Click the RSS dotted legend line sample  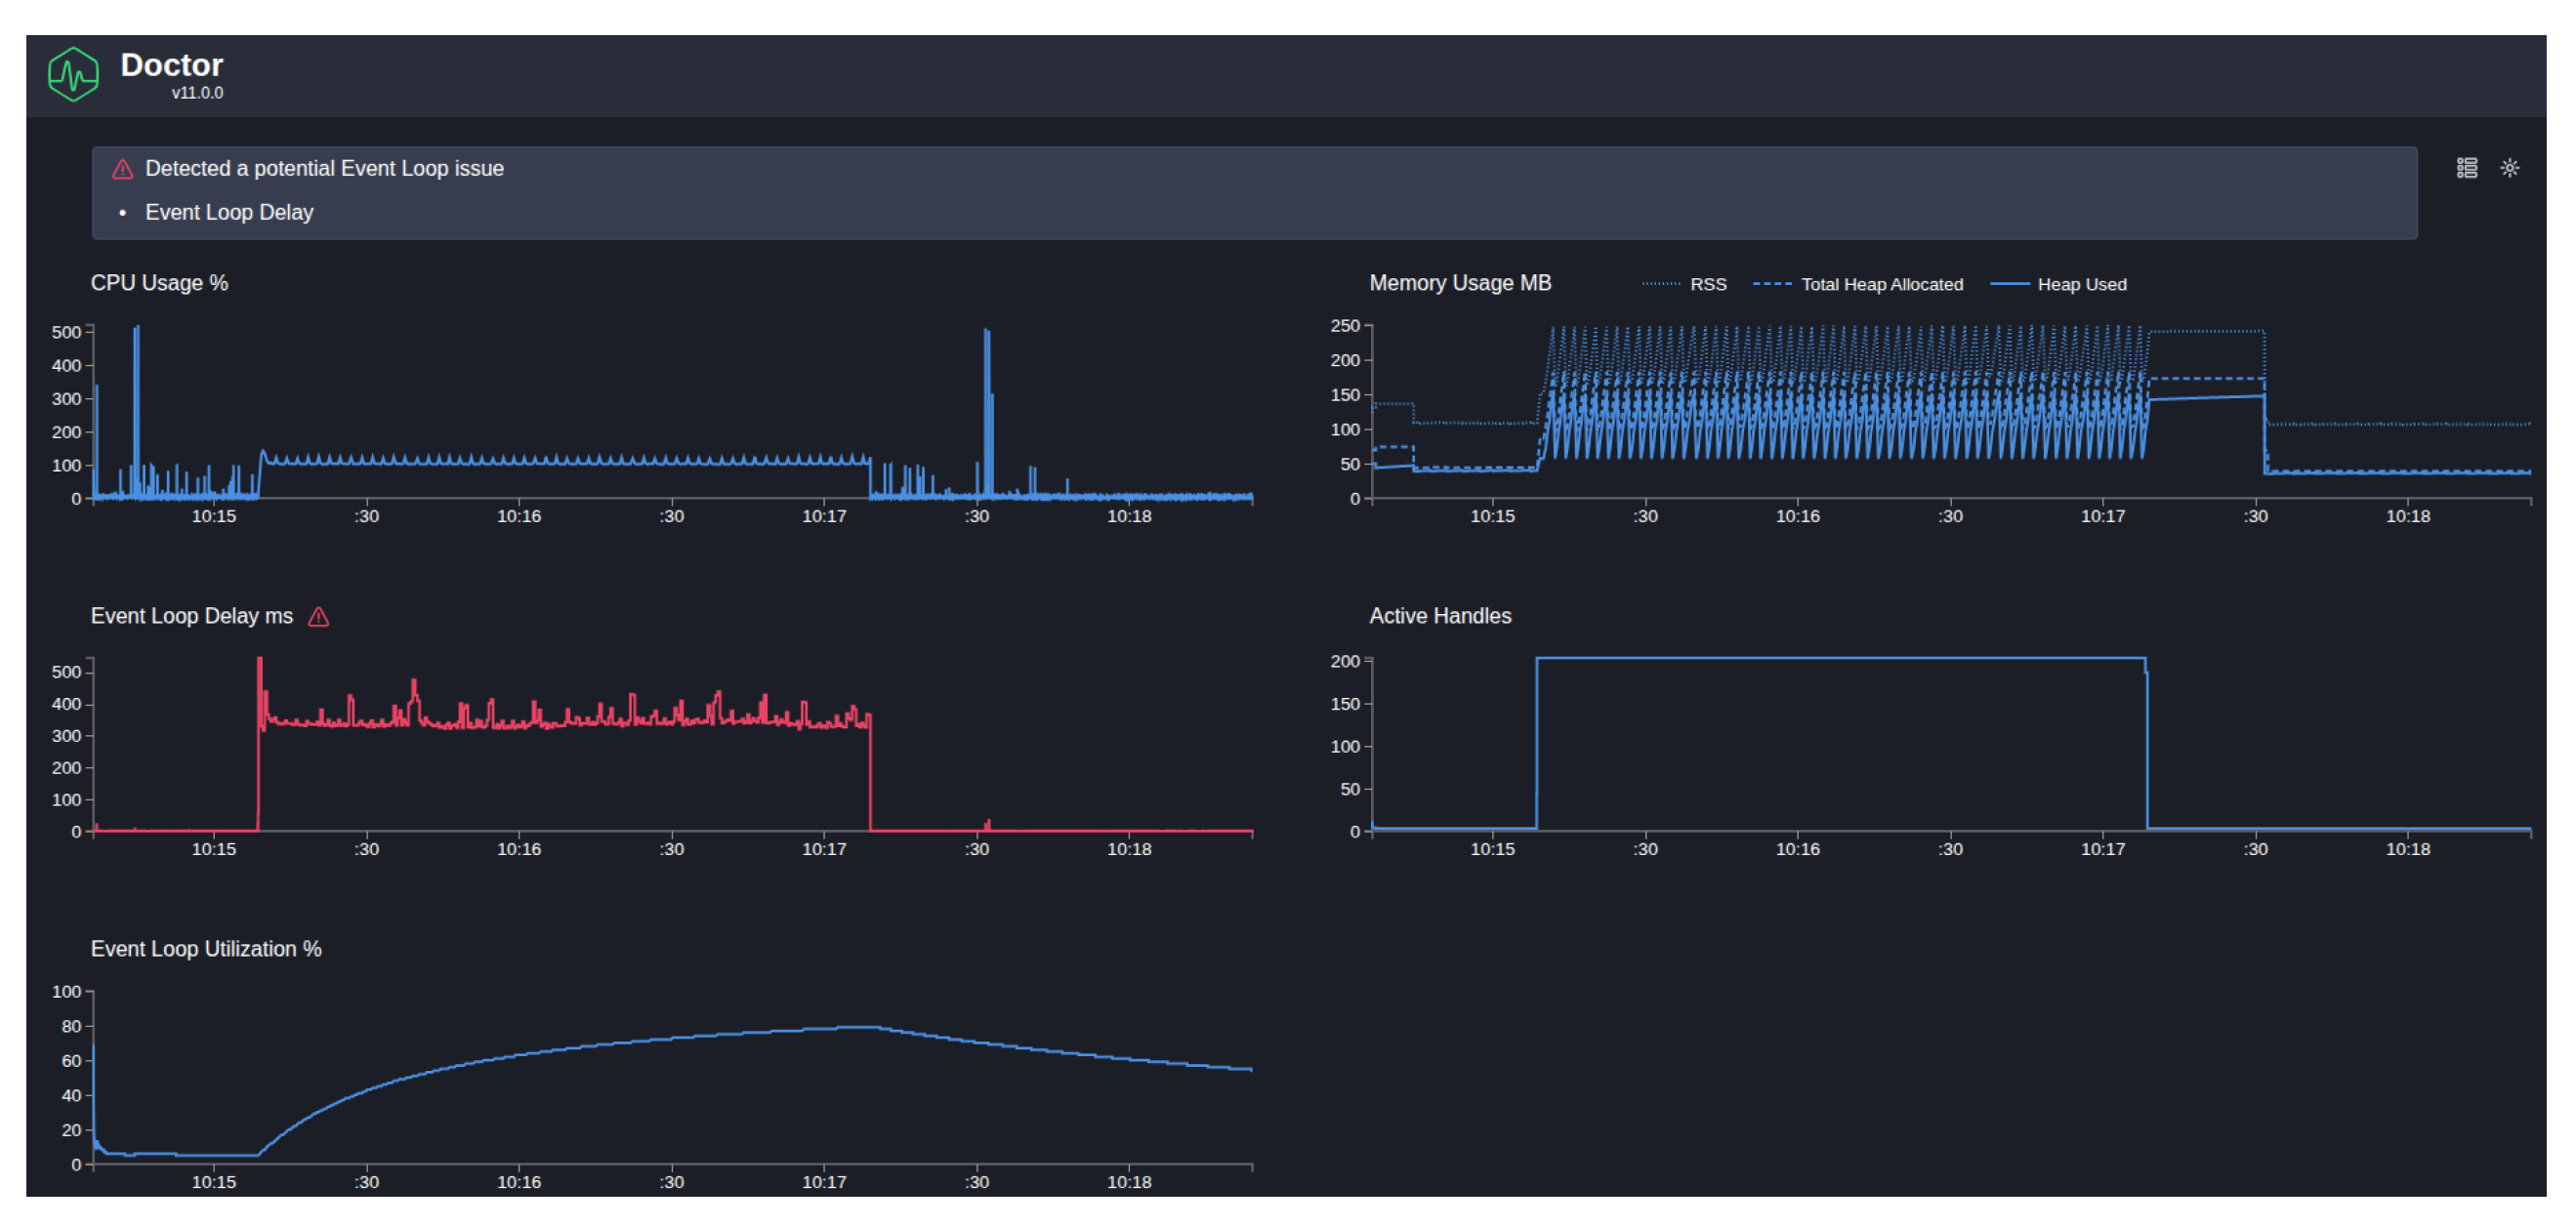[1660, 284]
